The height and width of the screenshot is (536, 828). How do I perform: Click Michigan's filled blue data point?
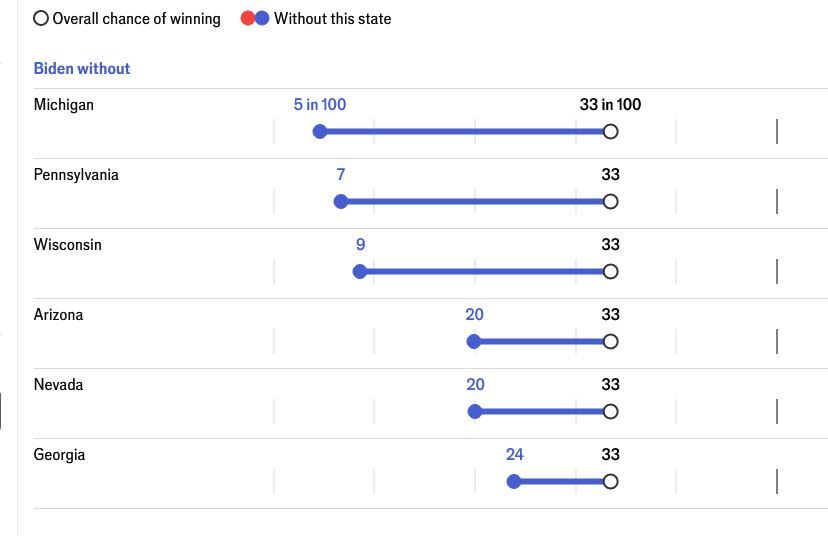pyautogui.click(x=320, y=131)
